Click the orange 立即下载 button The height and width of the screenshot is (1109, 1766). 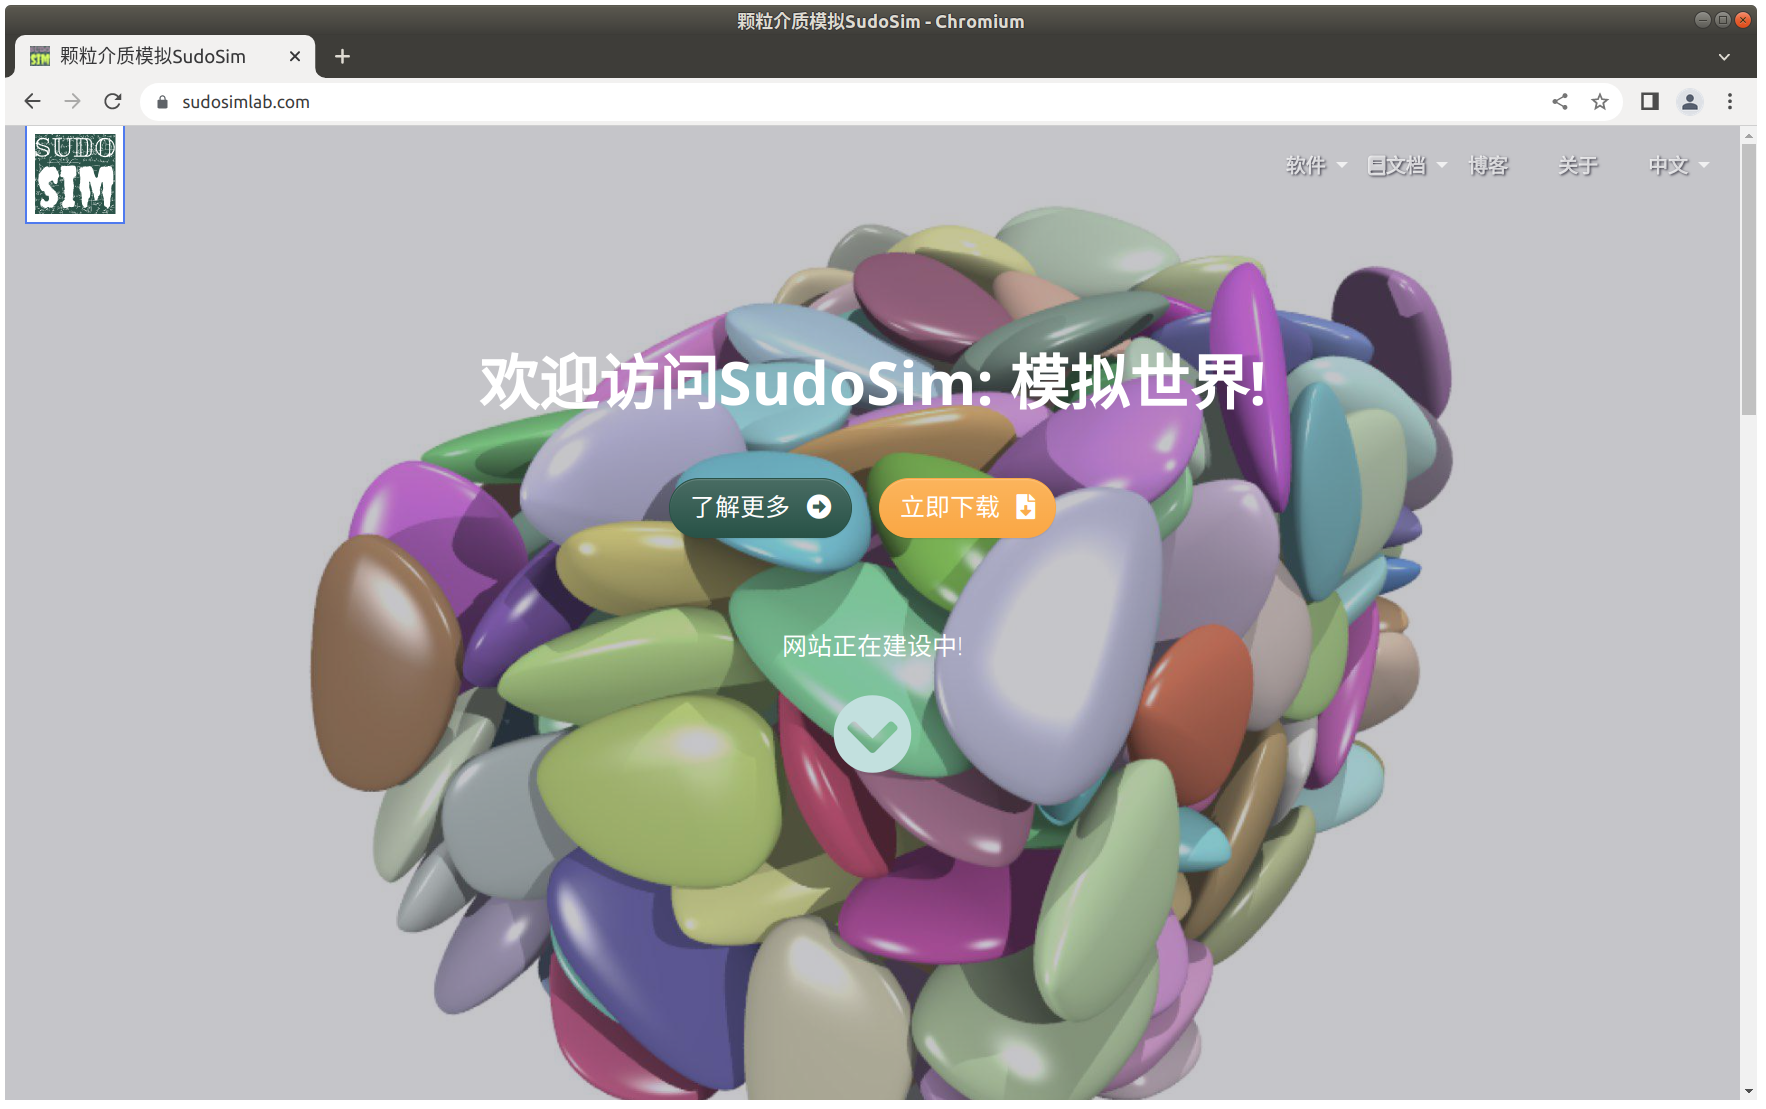click(x=967, y=508)
